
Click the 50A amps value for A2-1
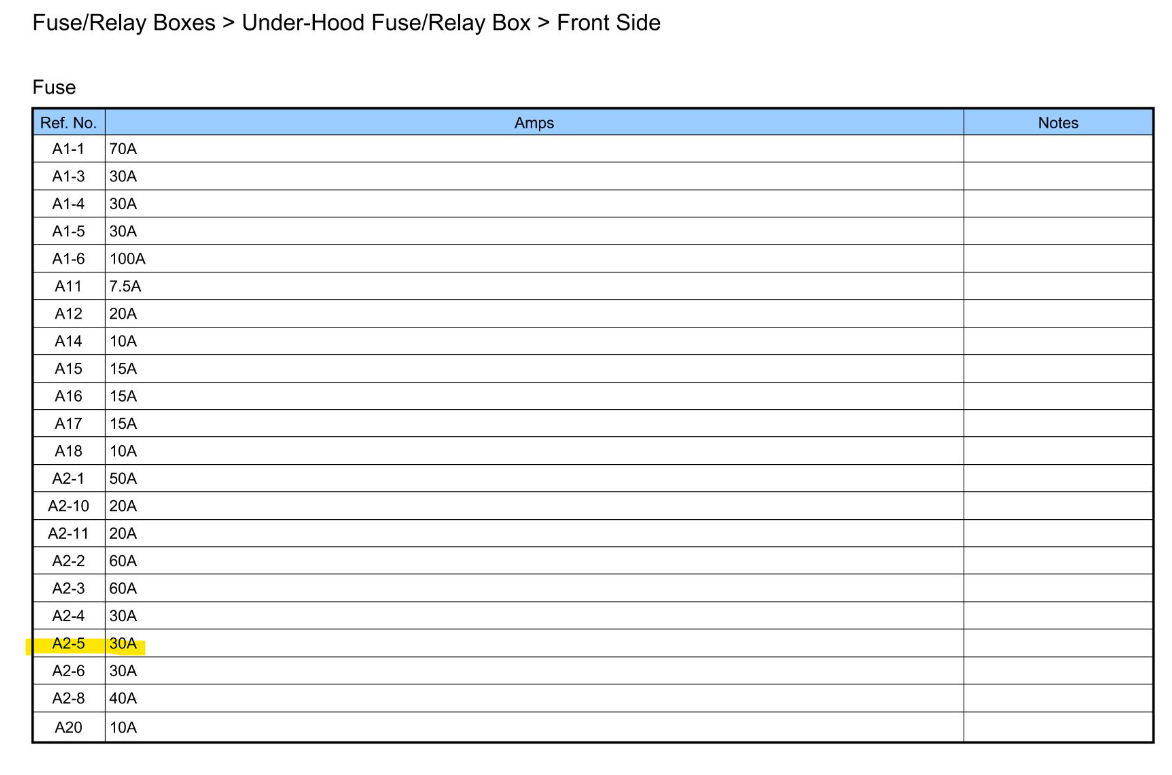(x=123, y=479)
